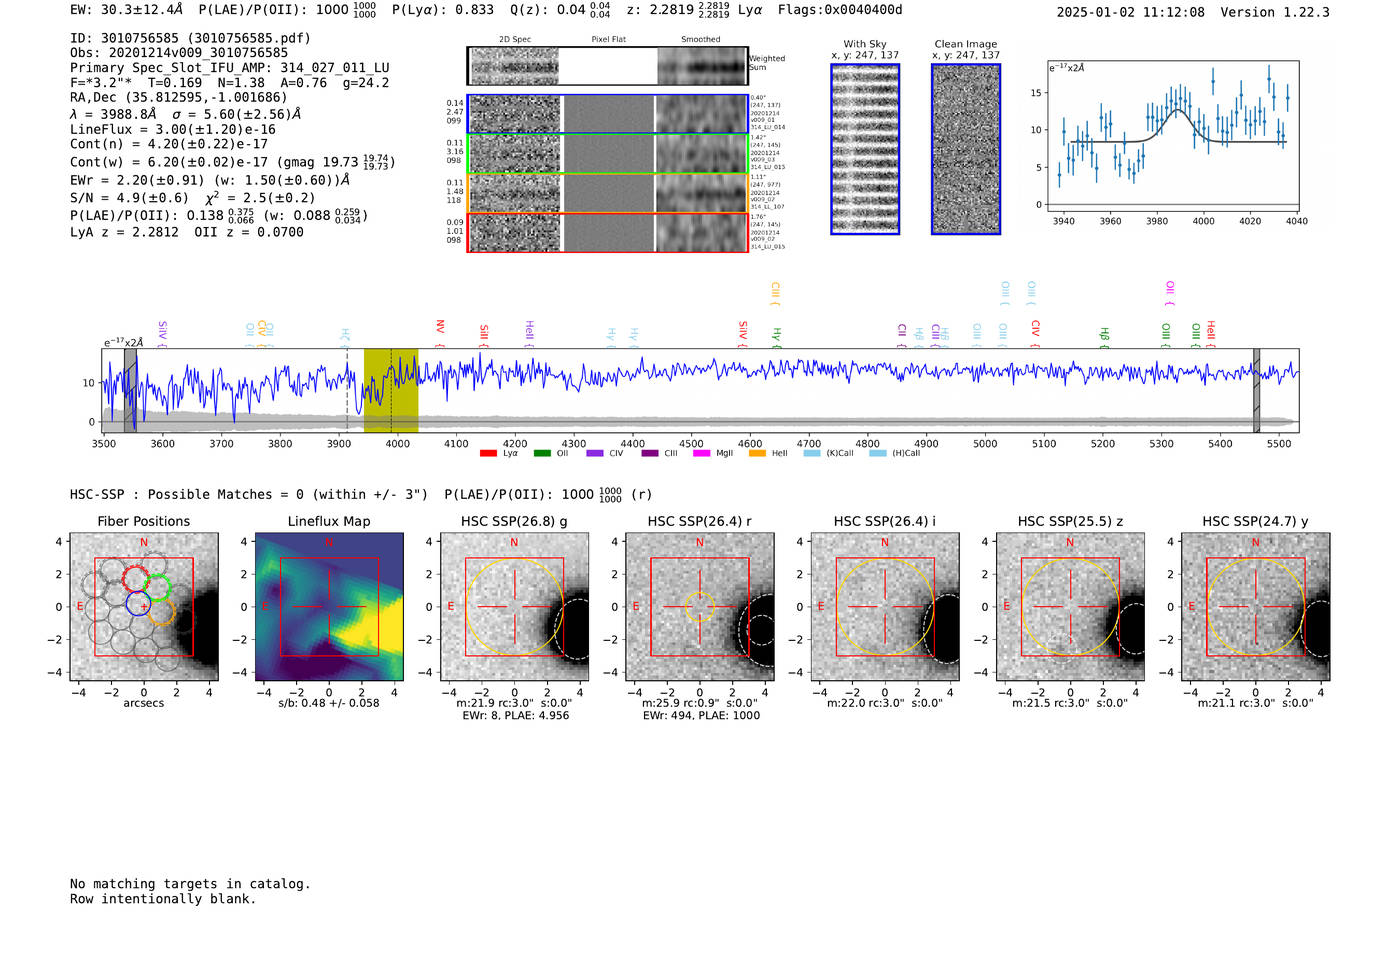Screen dimensions: 1400x953
Task: Click the 'LyA z = 2.2812' line
Action: [125, 232]
